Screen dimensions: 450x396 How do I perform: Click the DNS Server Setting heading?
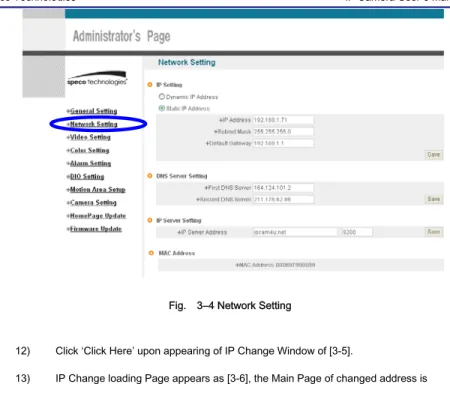click(182, 176)
